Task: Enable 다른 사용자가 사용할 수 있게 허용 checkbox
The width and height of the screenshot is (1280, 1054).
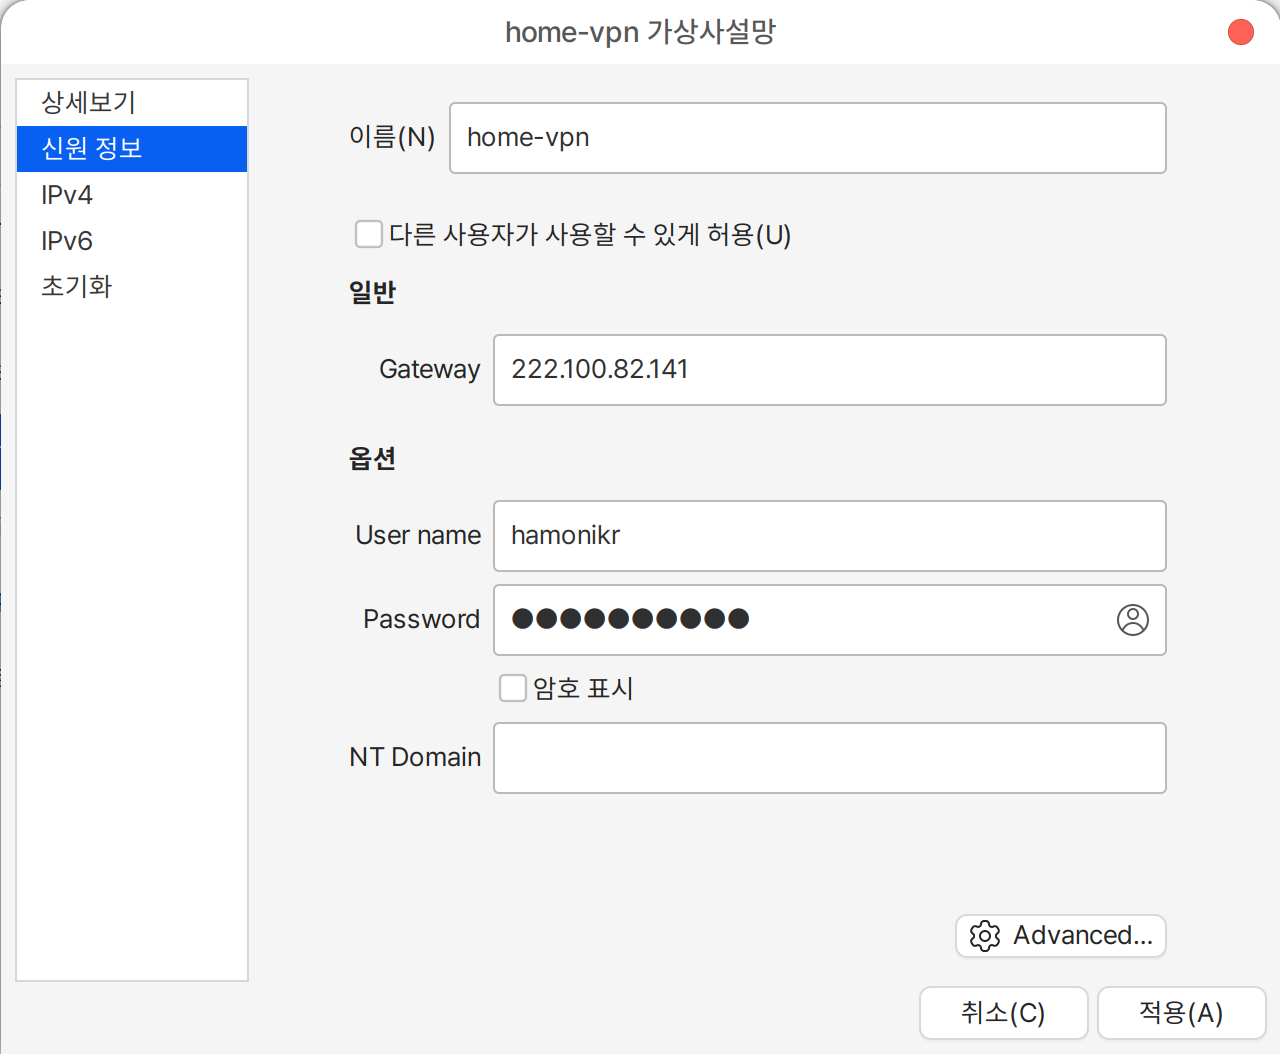Action: click(x=369, y=234)
